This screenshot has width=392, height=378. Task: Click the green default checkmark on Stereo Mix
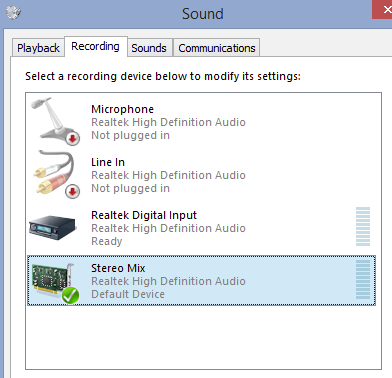pyautogui.click(x=70, y=296)
